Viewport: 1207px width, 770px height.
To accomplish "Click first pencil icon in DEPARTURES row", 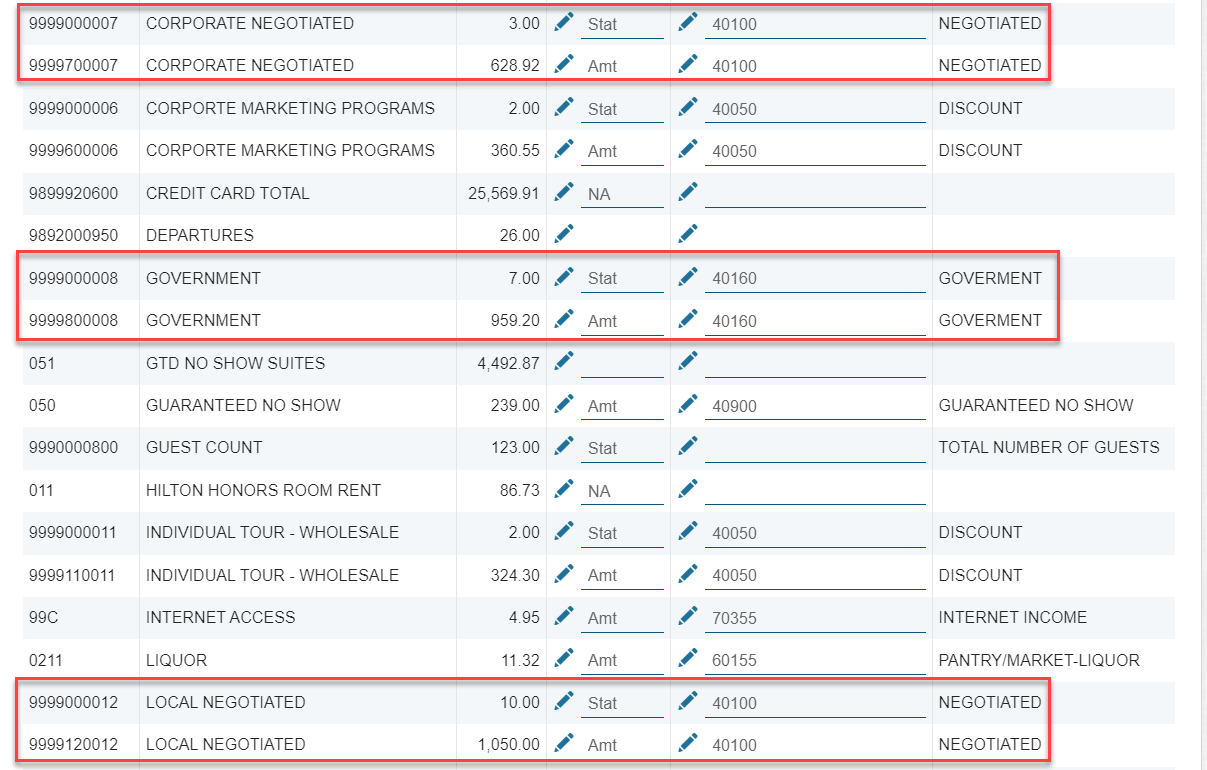I will pos(564,234).
